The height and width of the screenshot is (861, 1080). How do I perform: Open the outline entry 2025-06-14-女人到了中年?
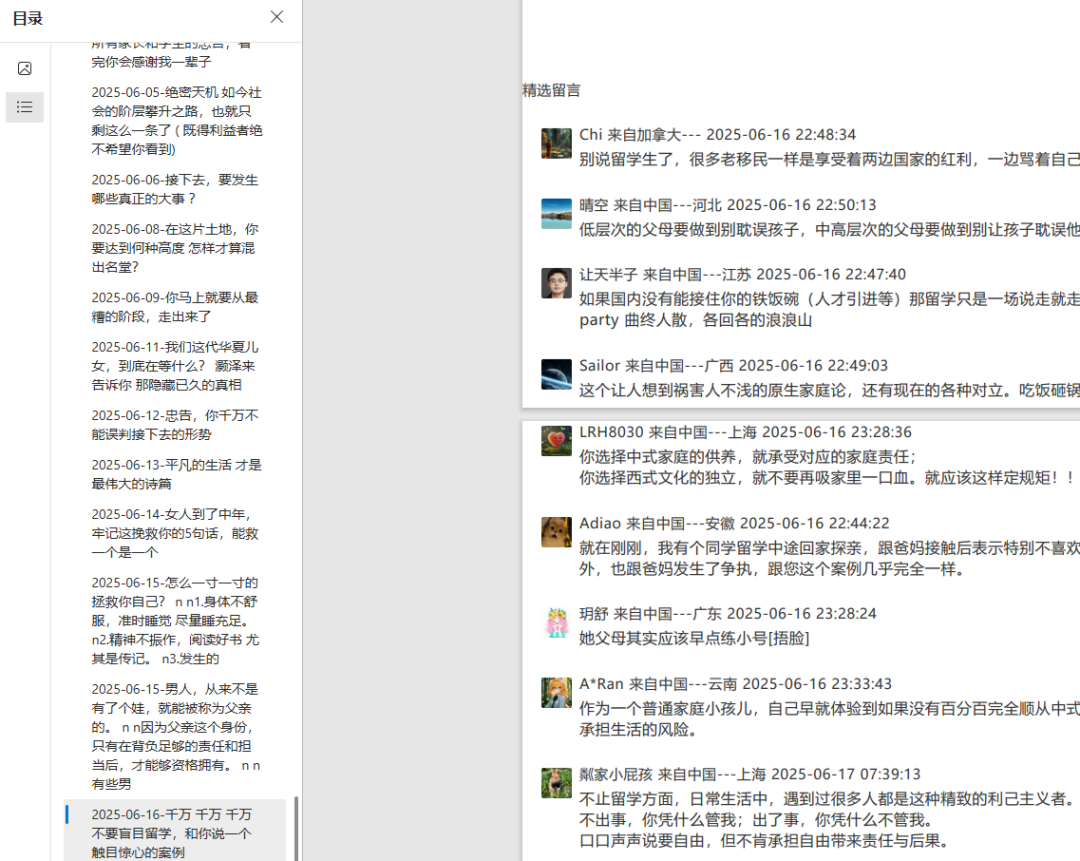pyautogui.click(x=175, y=533)
